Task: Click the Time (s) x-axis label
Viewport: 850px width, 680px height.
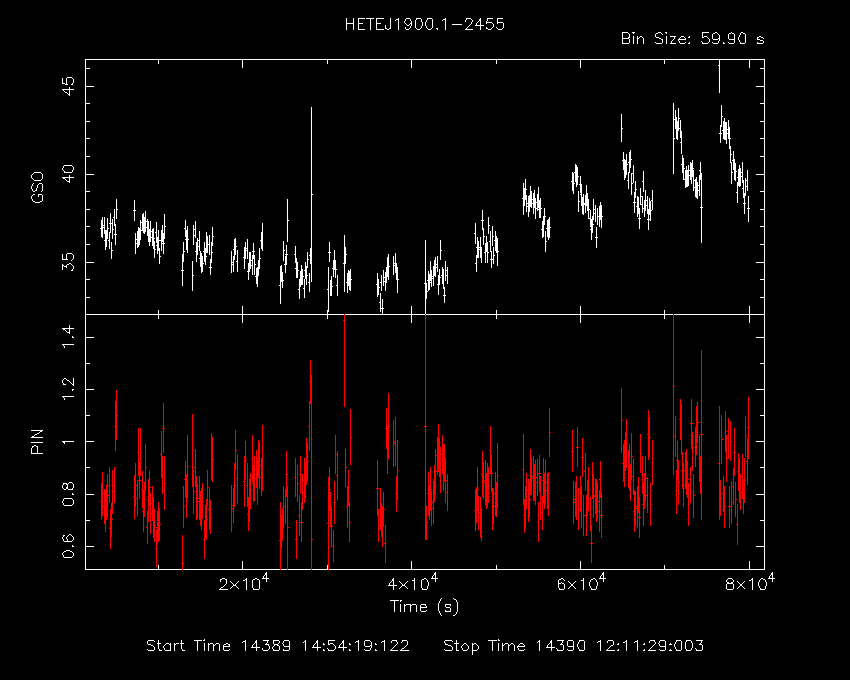Action: point(424,606)
